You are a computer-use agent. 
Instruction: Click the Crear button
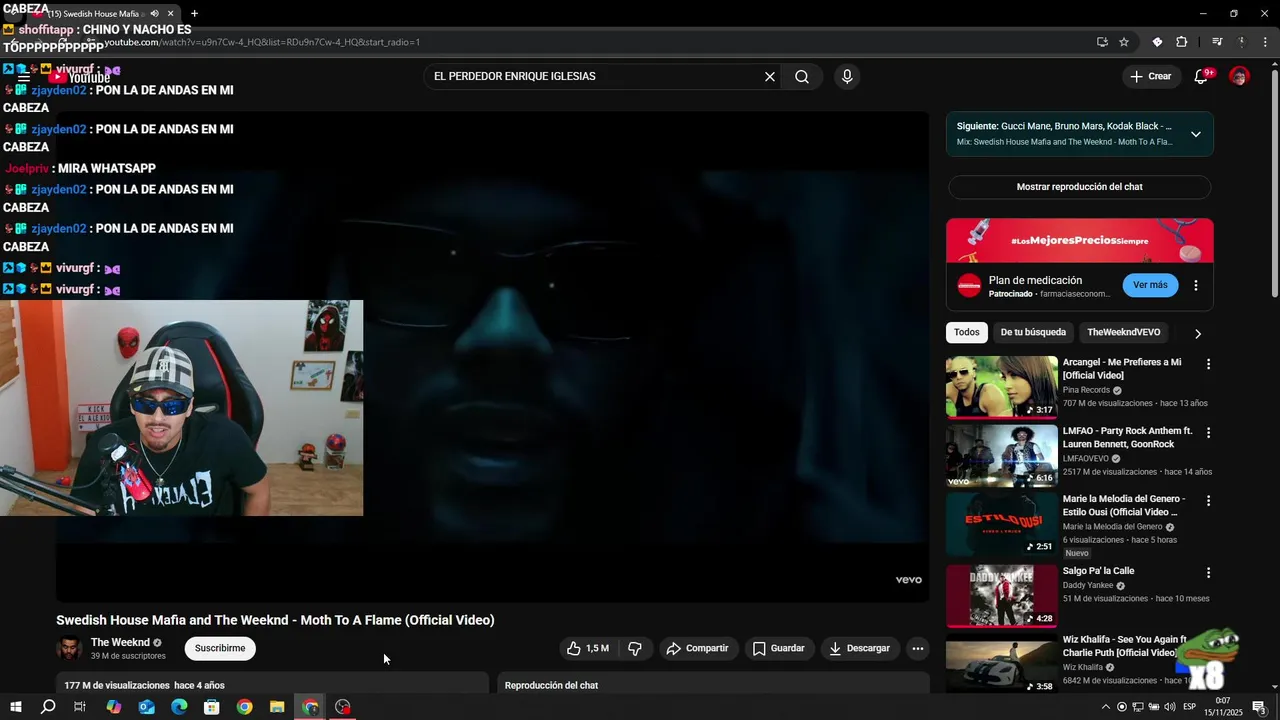pos(1150,77)
